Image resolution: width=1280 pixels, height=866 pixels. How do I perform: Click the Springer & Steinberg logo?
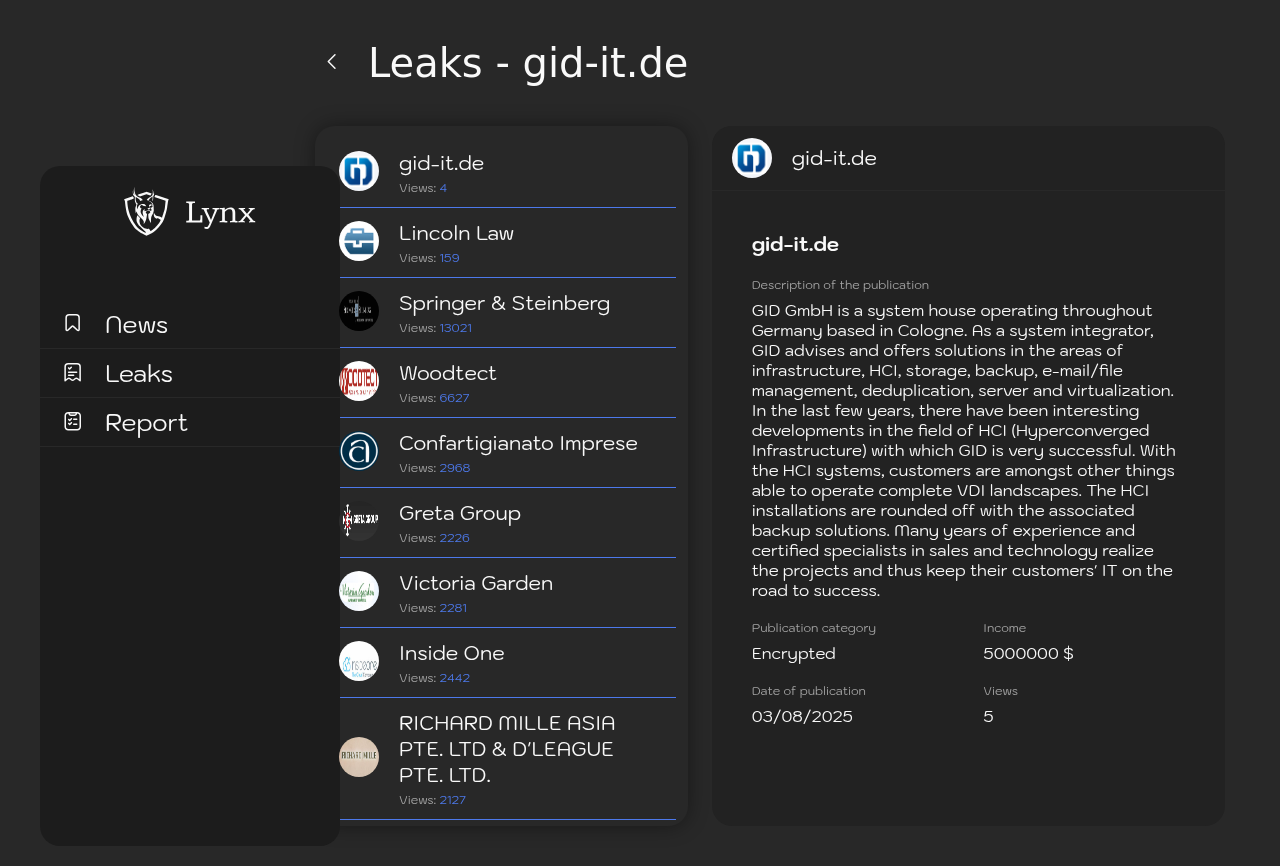coord(359,311)
